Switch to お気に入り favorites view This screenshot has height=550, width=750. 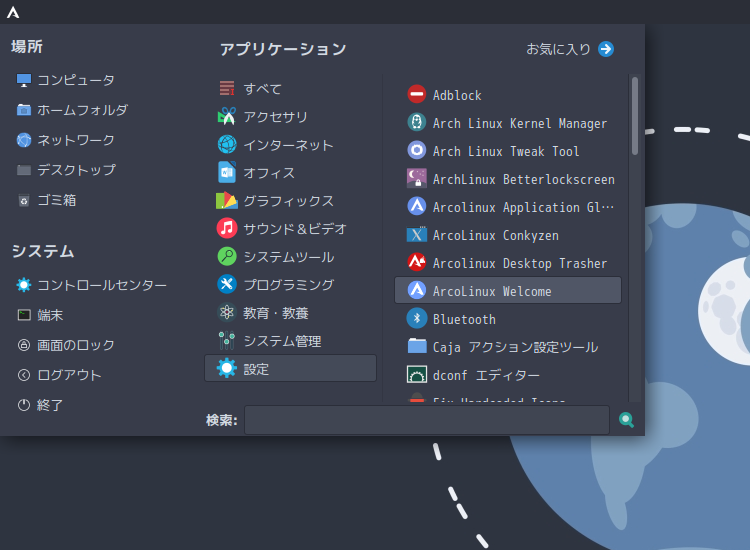(570, 49)
